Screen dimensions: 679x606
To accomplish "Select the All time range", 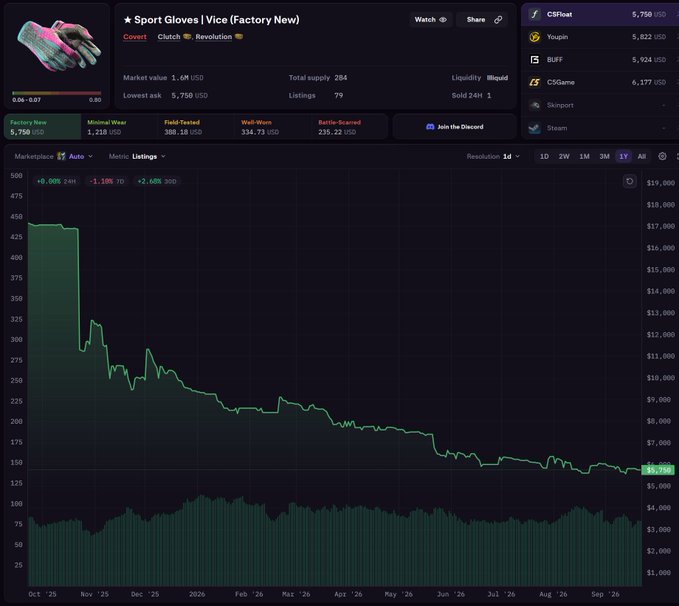I will pos(642,156).
